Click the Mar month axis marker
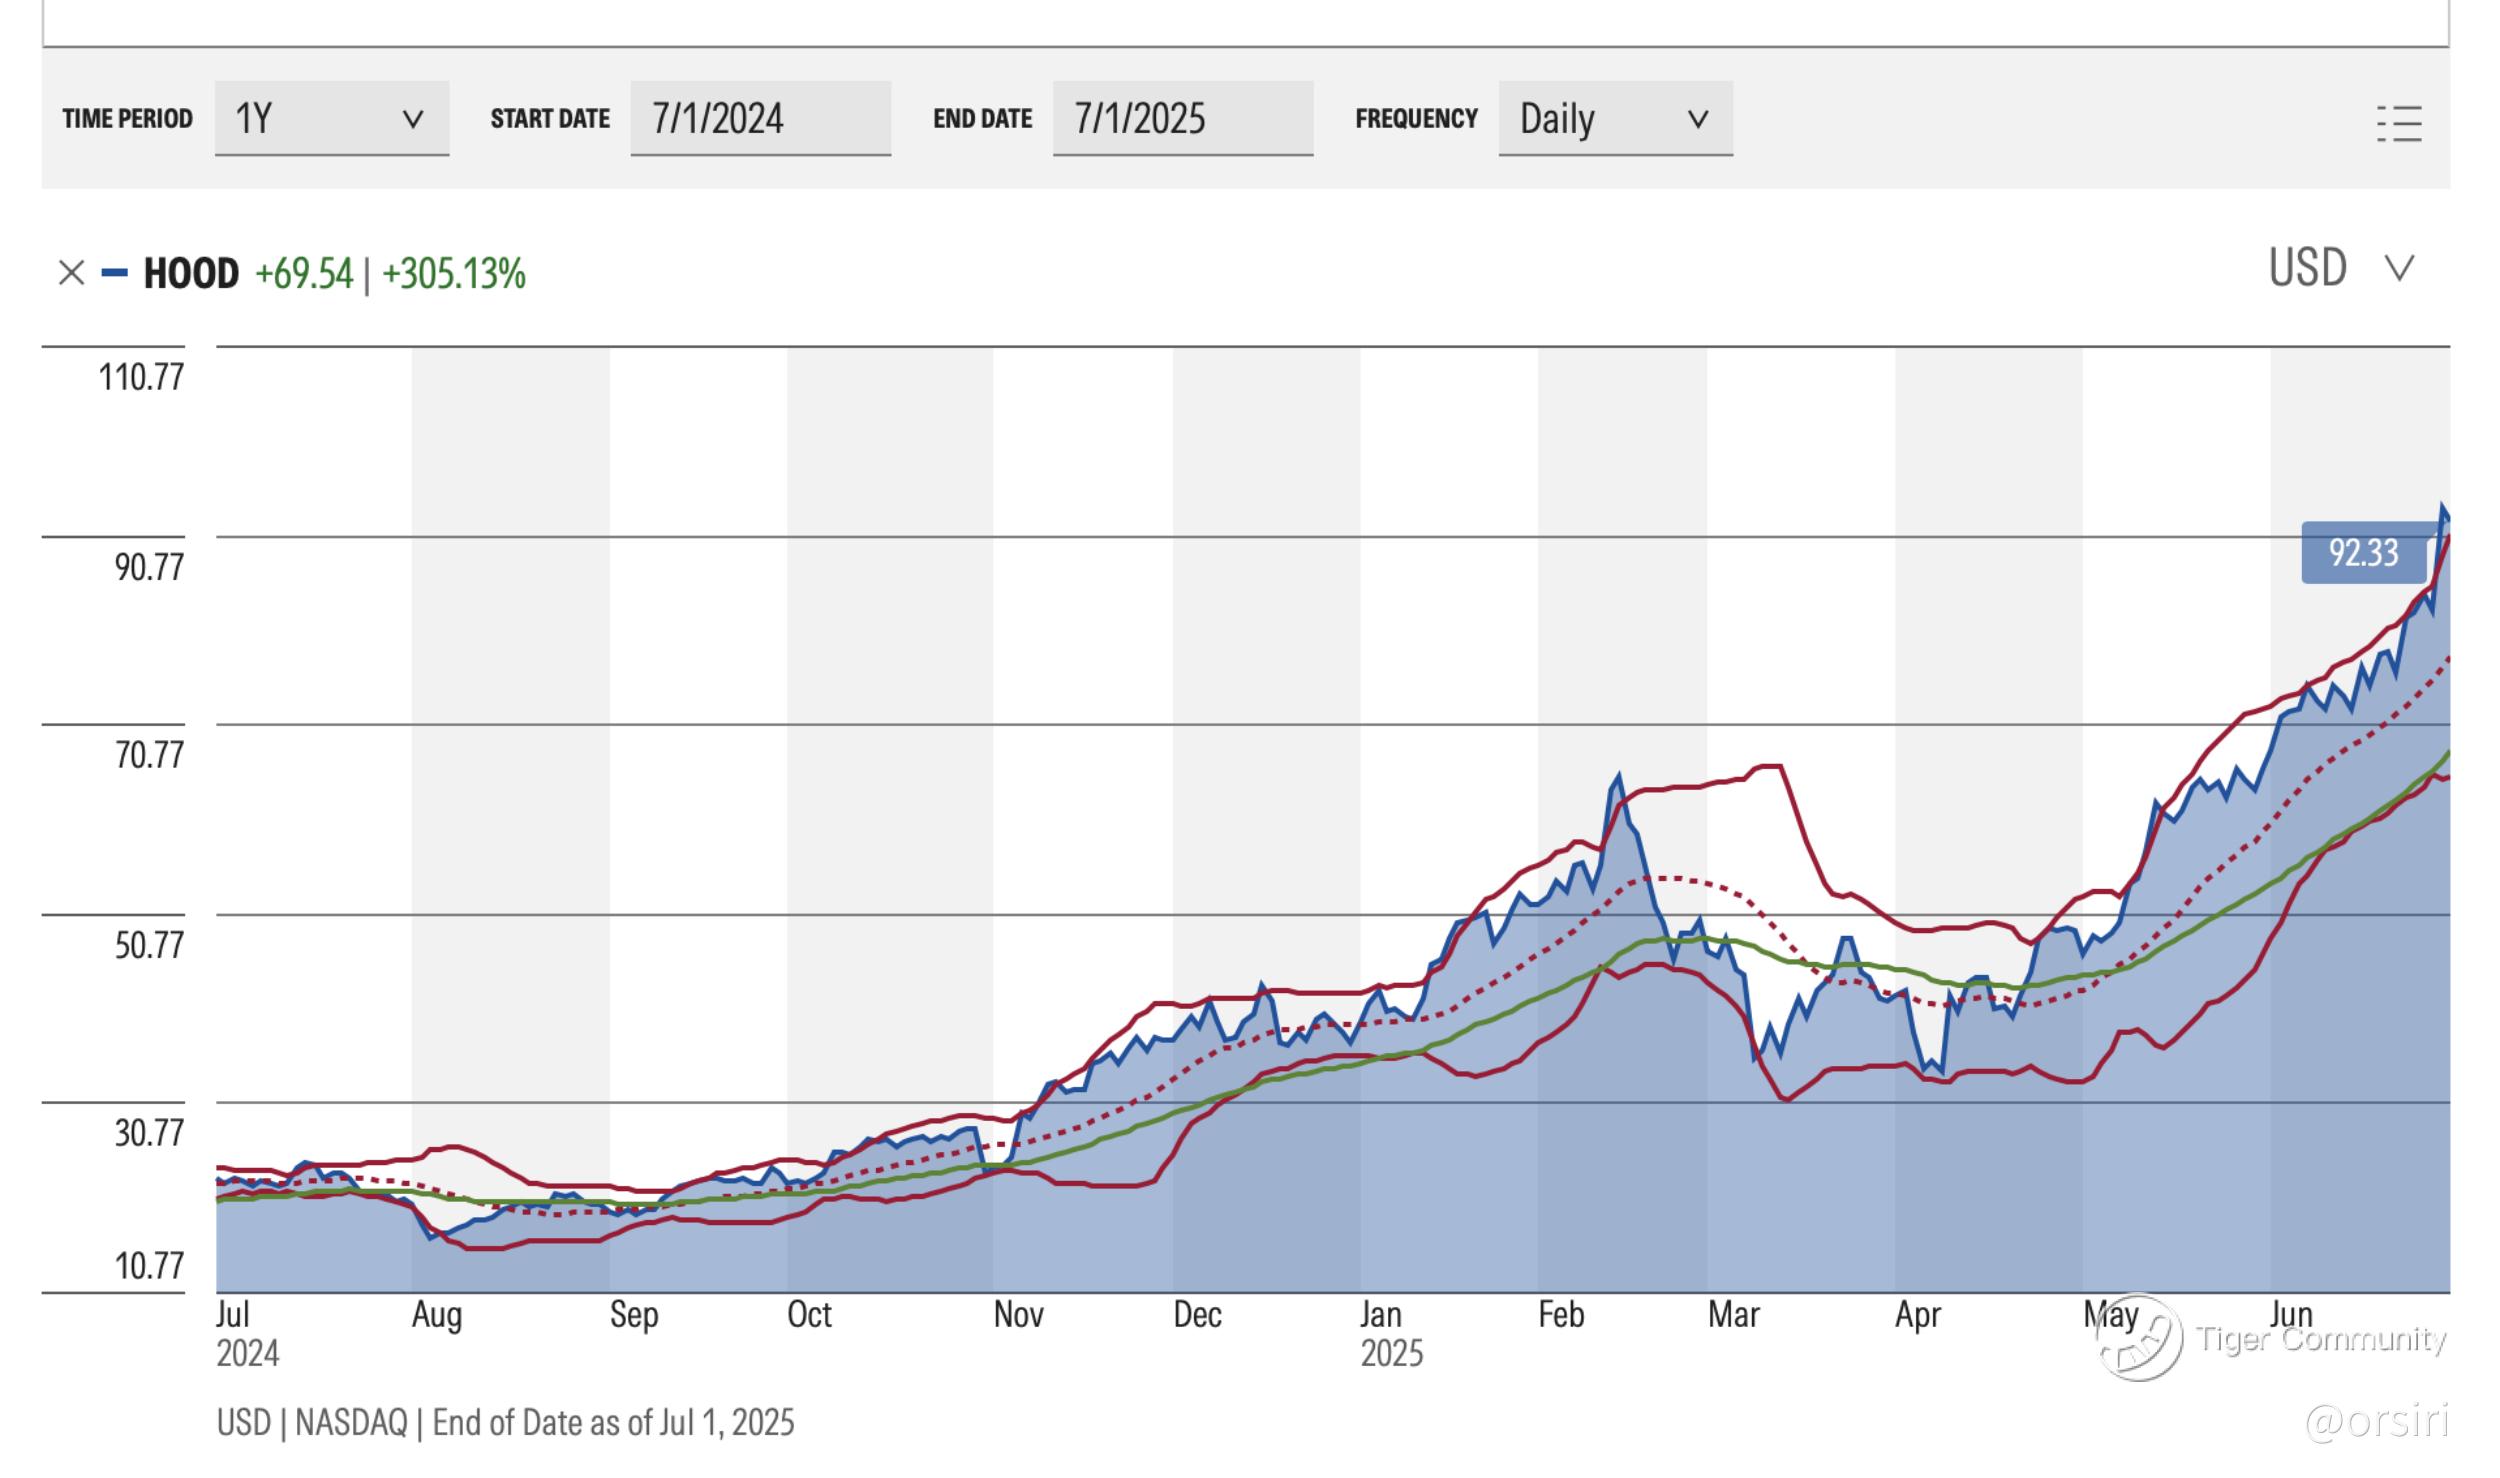The width and height of the screenshot is (2500, 1478). [x=1732, y=1314]
